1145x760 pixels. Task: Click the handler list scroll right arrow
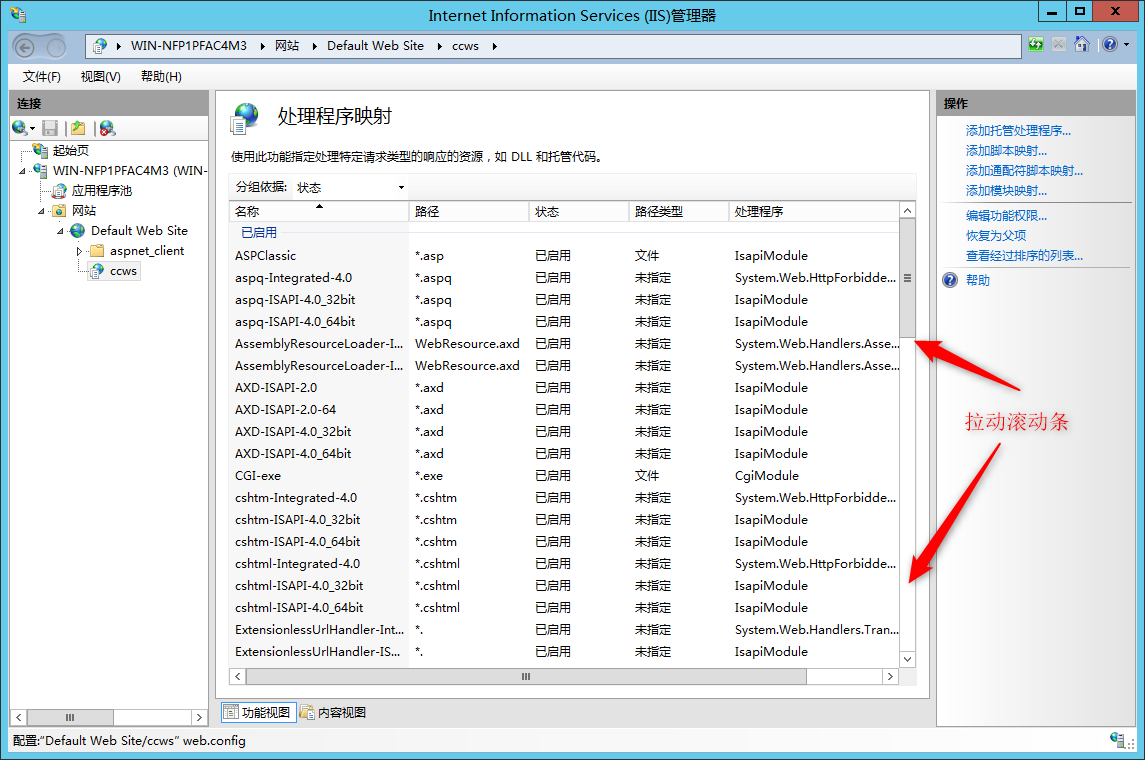[889, 677]
